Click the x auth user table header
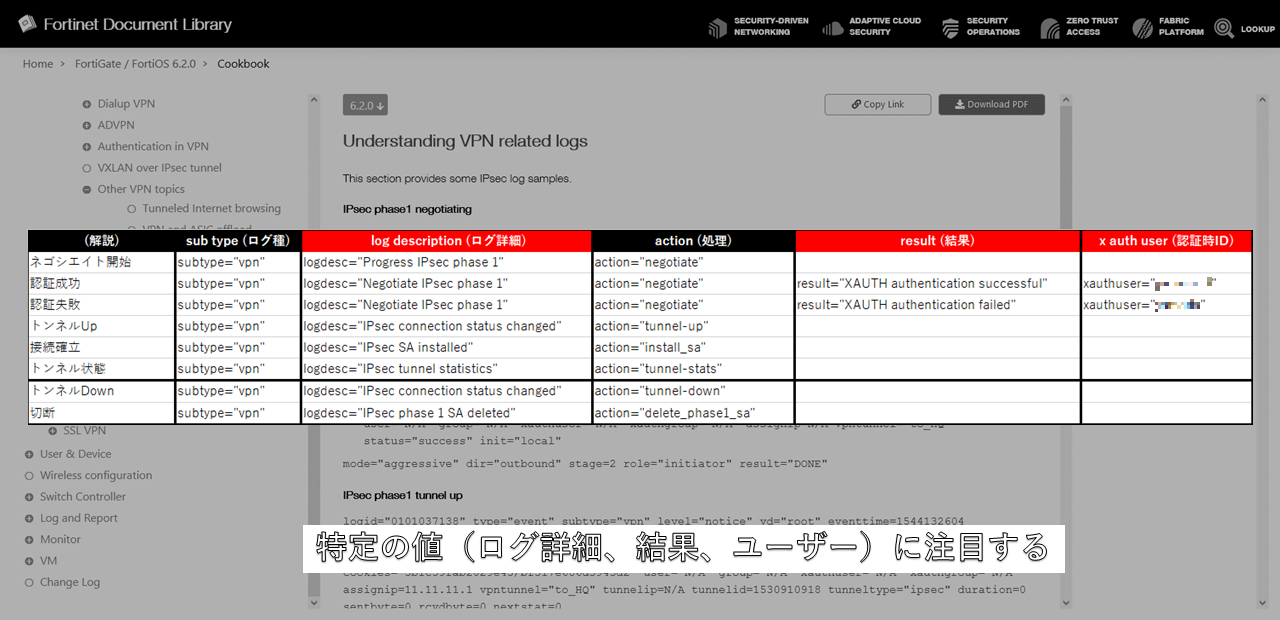The height and width of the screenshot is (620, 1280). point(1166,241)
